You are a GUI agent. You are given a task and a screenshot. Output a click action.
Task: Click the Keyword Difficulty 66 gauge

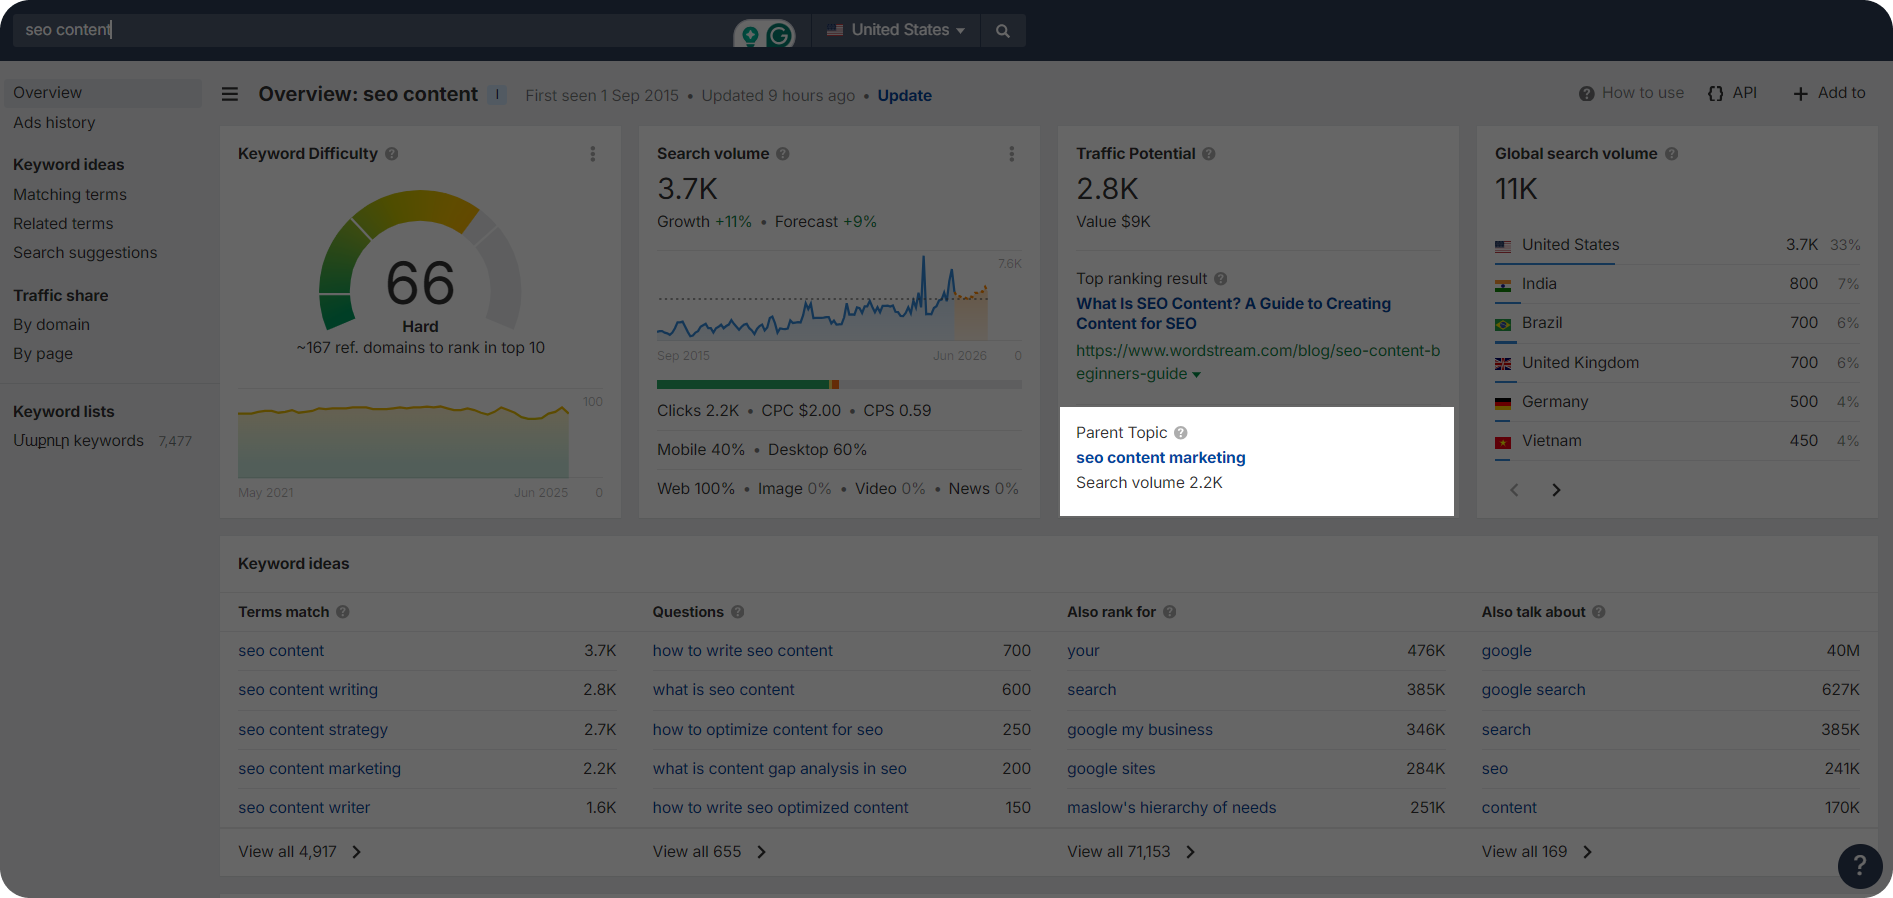coord(420,262)
